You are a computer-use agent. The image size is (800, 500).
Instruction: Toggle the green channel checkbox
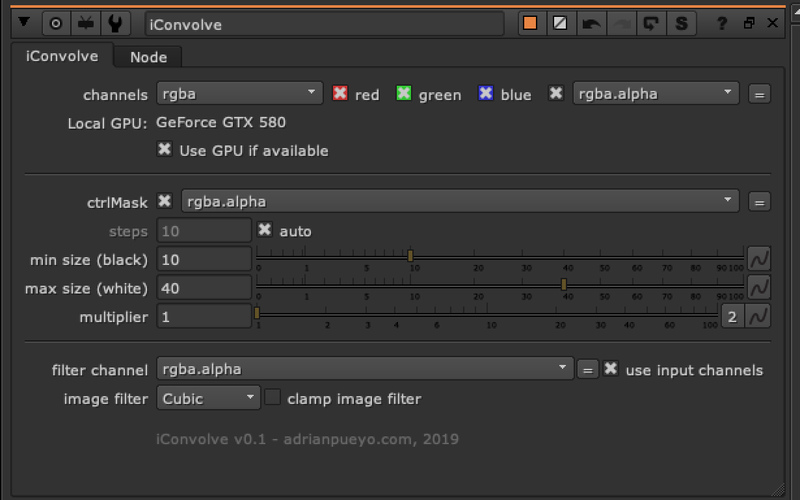404,93
